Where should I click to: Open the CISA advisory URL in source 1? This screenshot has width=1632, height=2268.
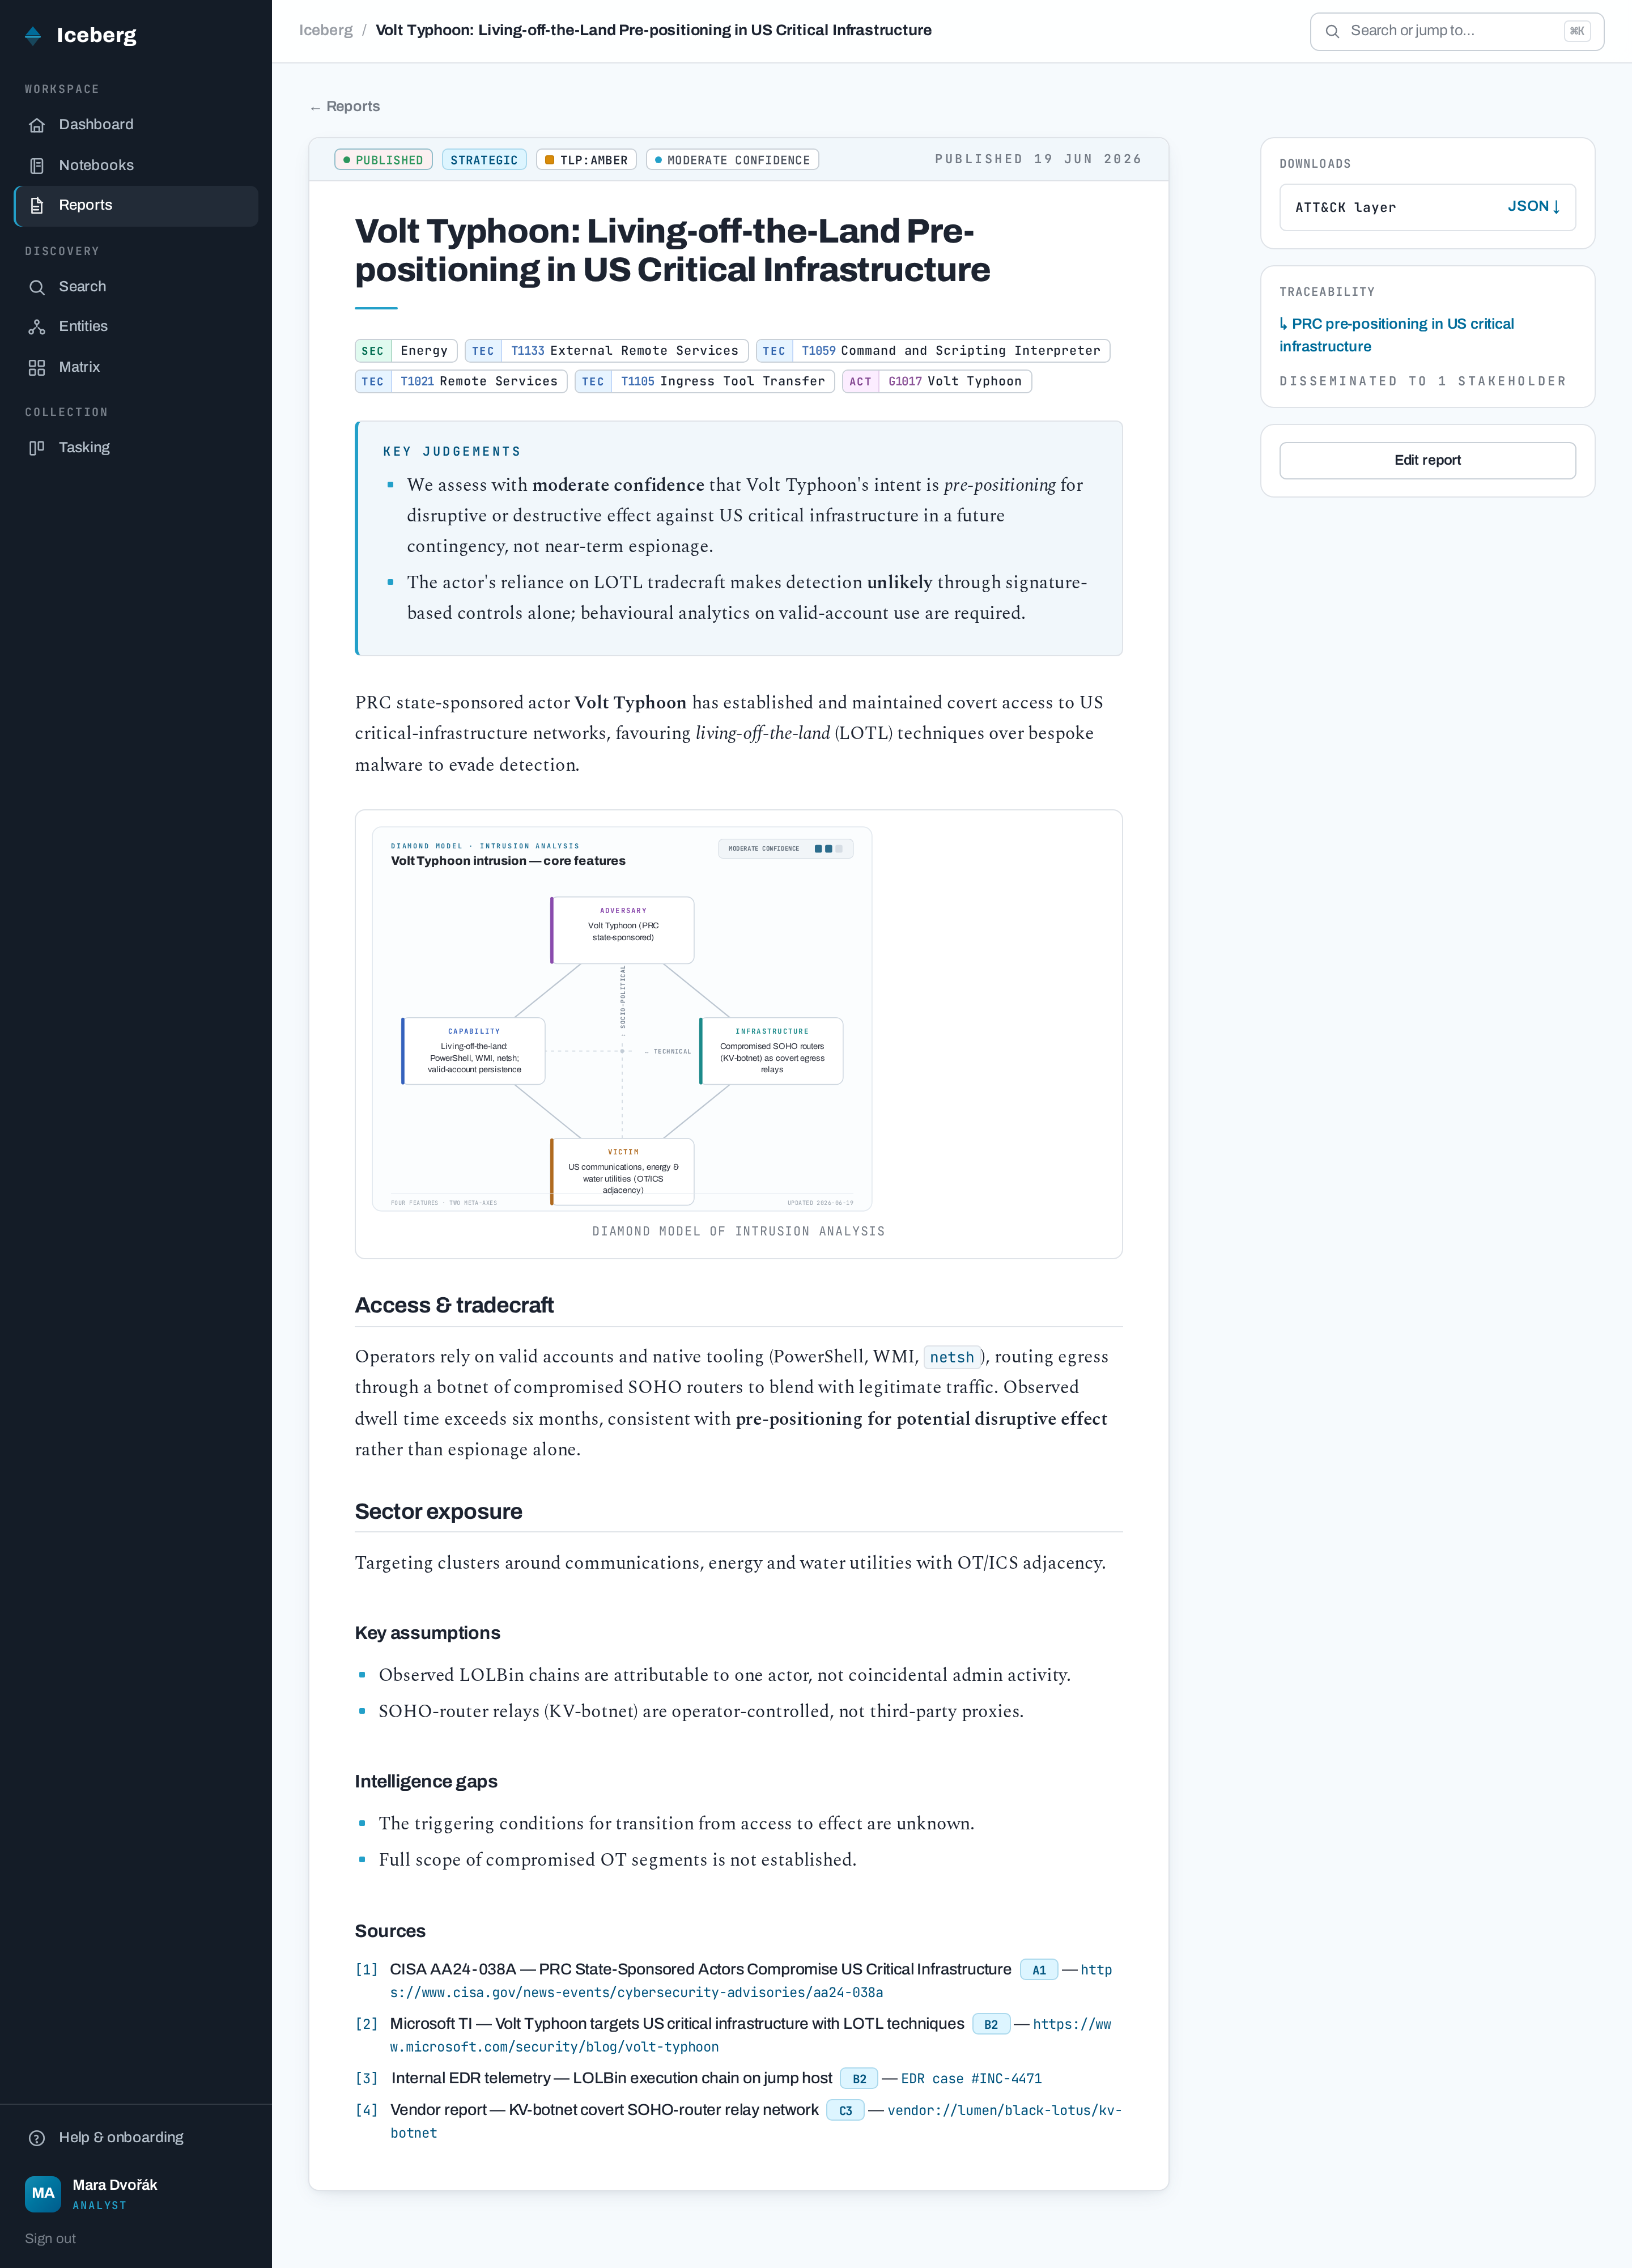751,1981
